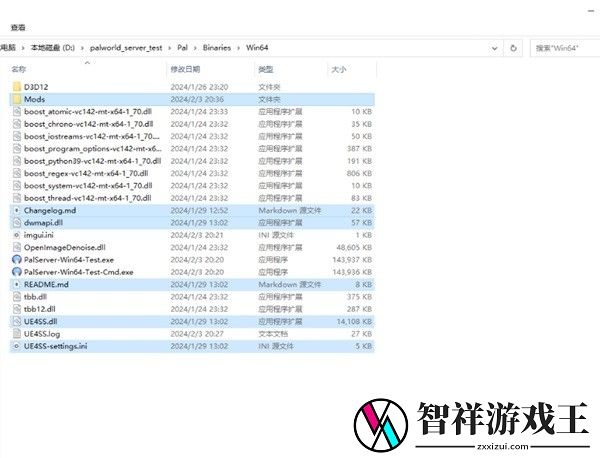
Task: Expand chevron after palworld_server_test breadcrumb
Action: 170,48
